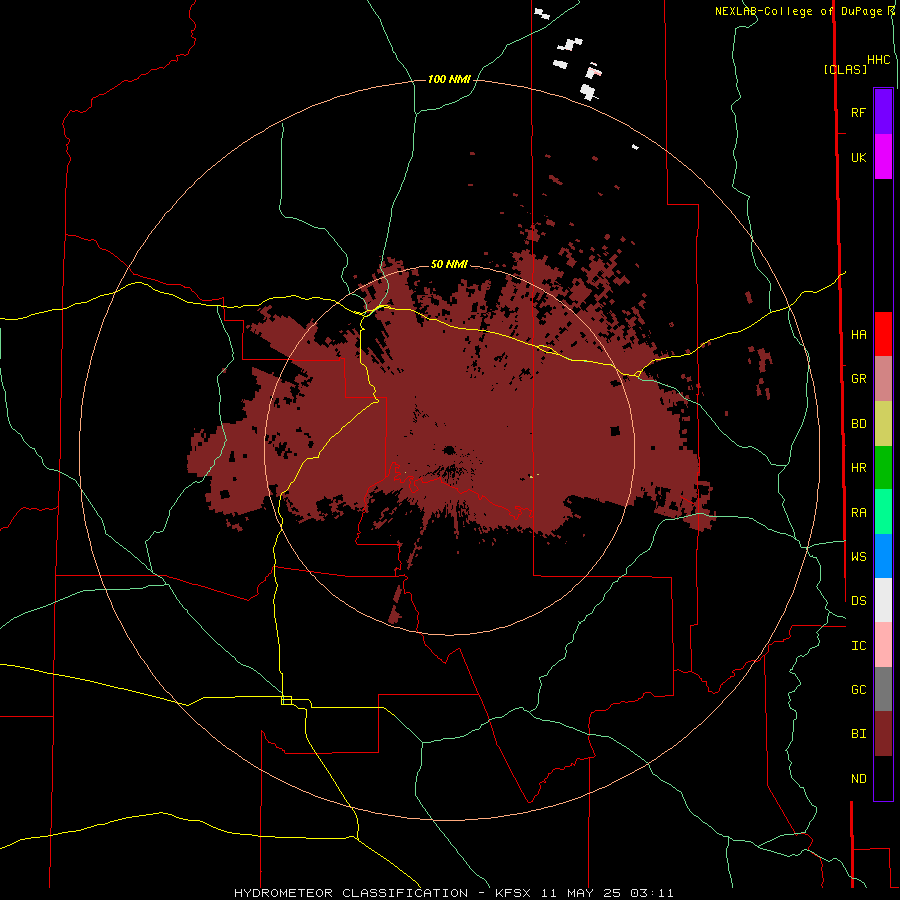900x900 pixels.
Task: Select the GR pink legend swatch
Action: pyautogui.click(x=883, y=379)
